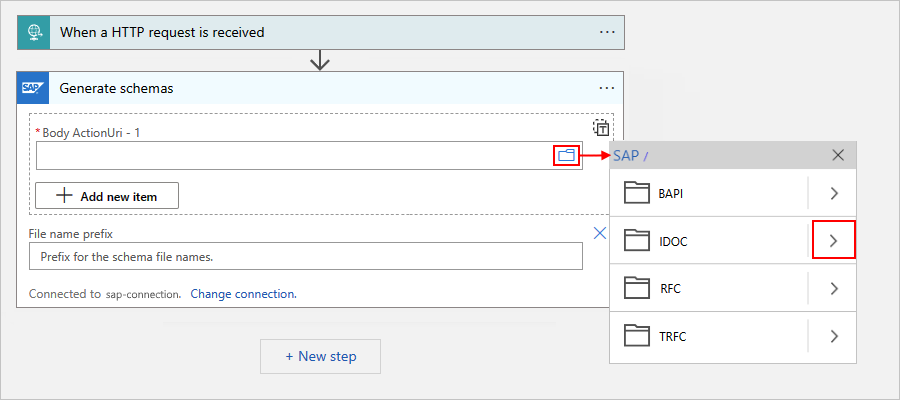Screen dimensions: 900x400
Task: Remove the File name prefix parameter
Action: tap(600, 233)
